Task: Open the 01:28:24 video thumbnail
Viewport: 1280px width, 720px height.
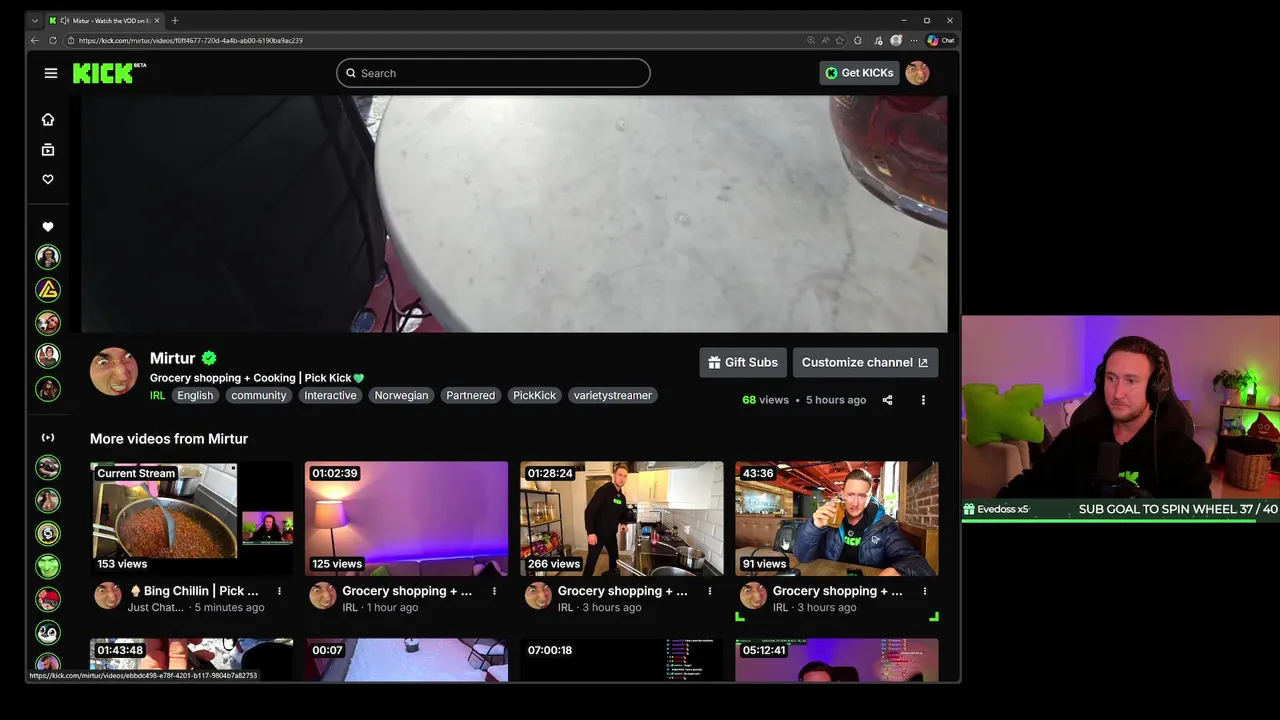Action: click(621, 518)
